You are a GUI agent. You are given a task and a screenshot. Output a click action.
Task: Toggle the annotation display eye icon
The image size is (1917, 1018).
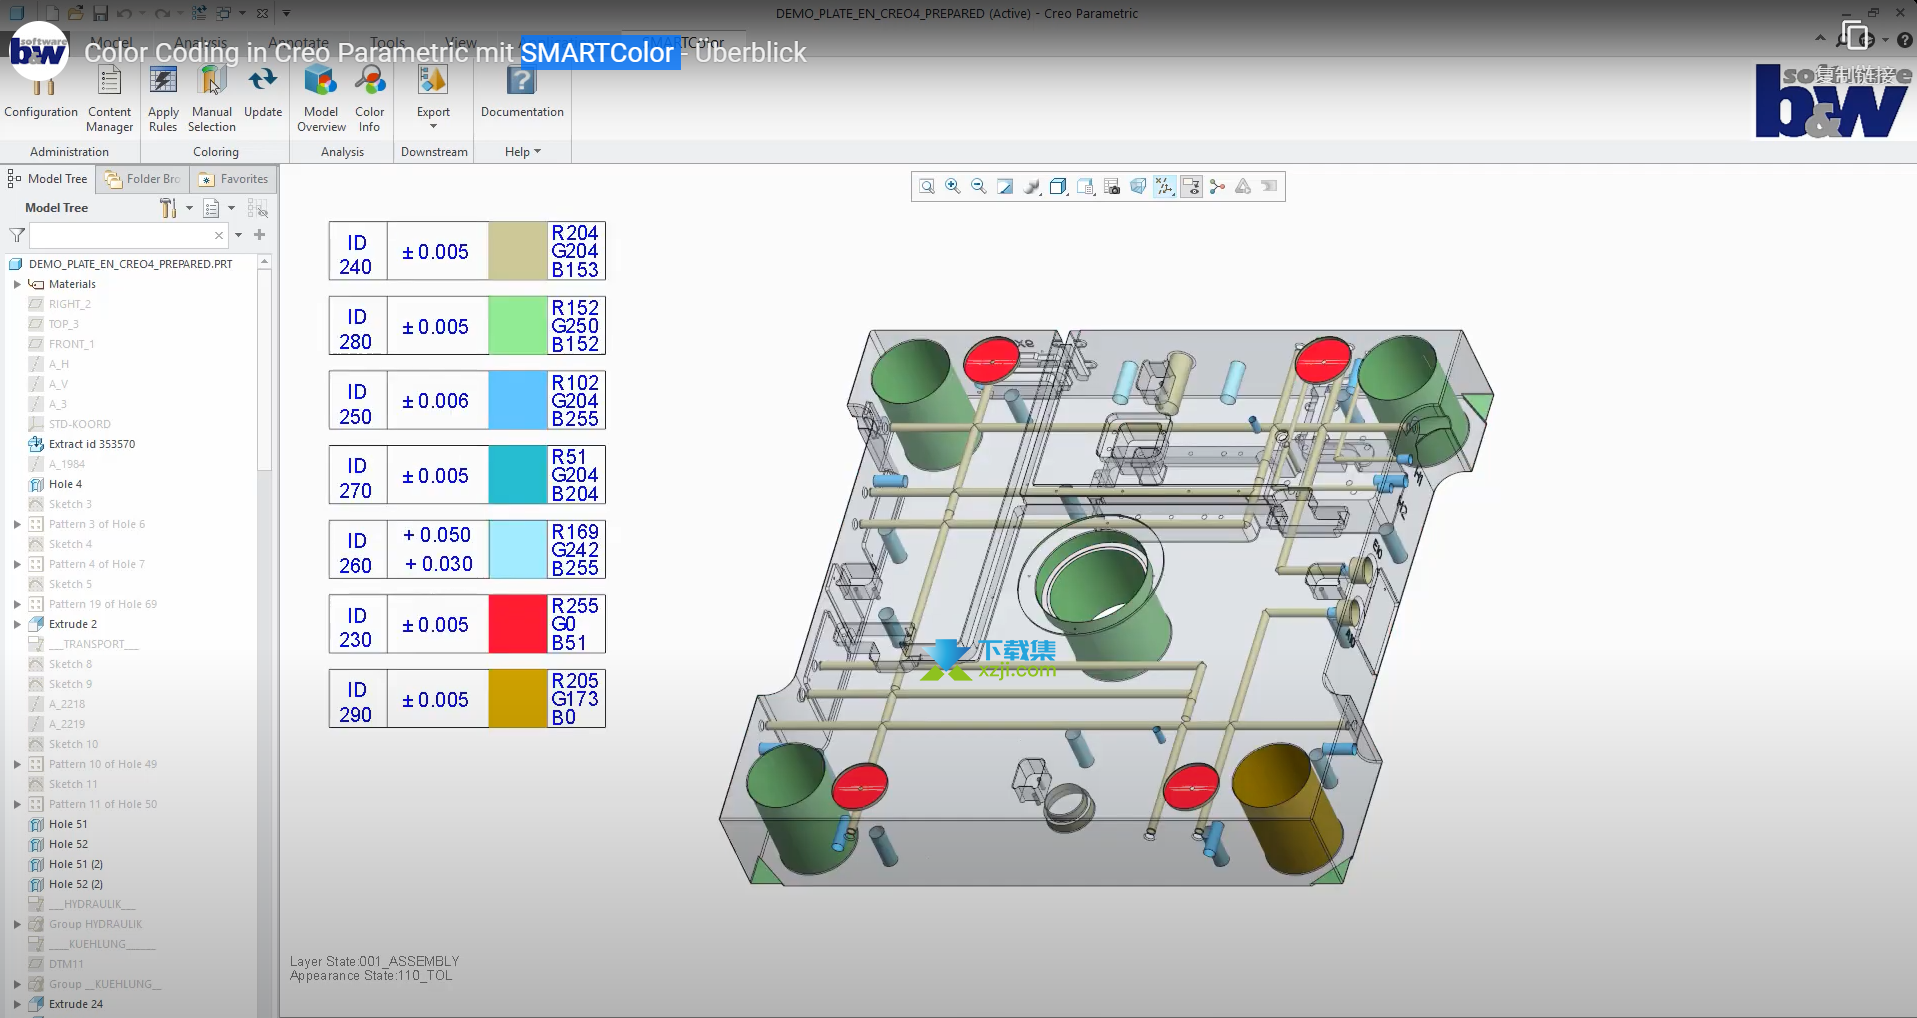click(x=1191, y=186)
